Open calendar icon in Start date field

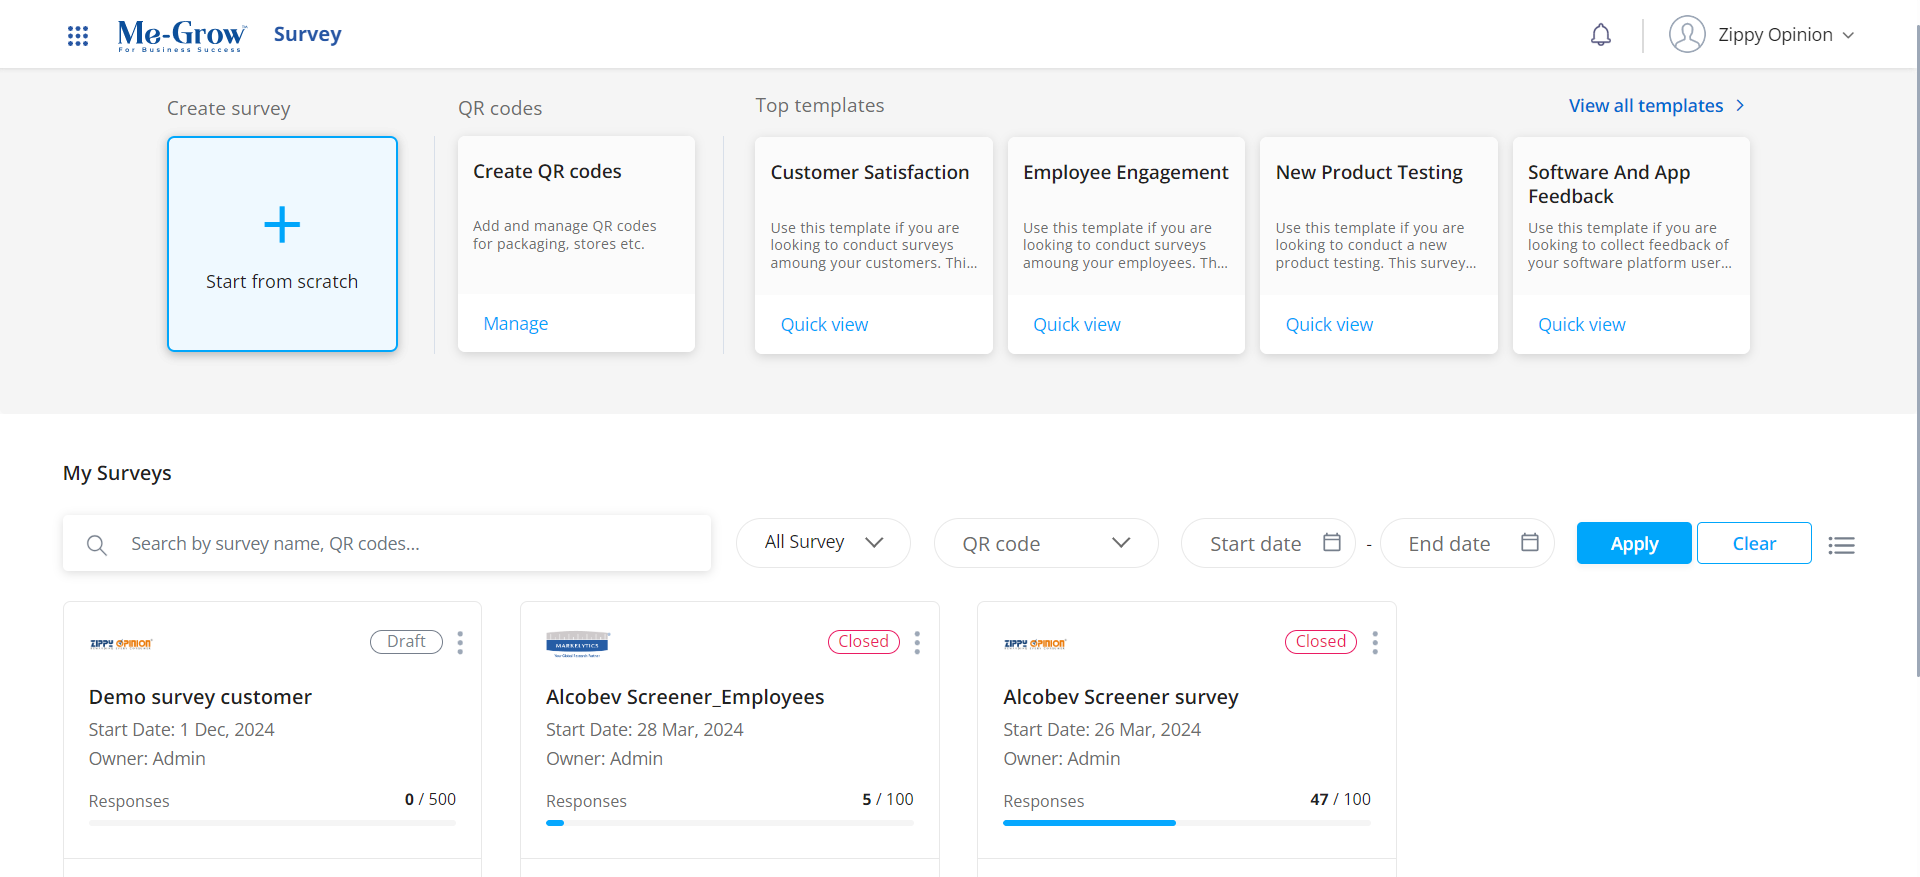[1331, 542]
